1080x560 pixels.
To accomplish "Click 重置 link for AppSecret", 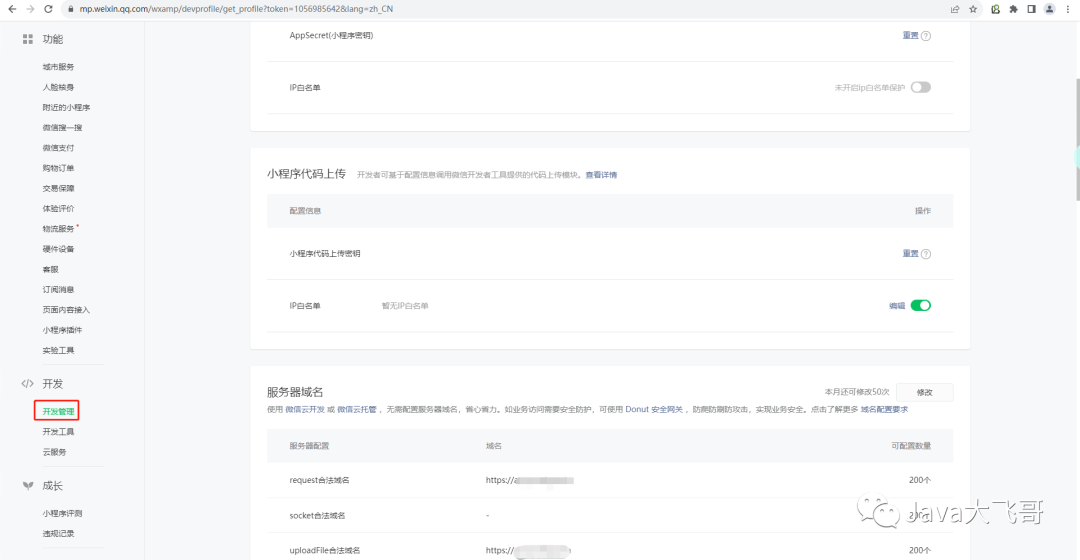I will 910,36.
